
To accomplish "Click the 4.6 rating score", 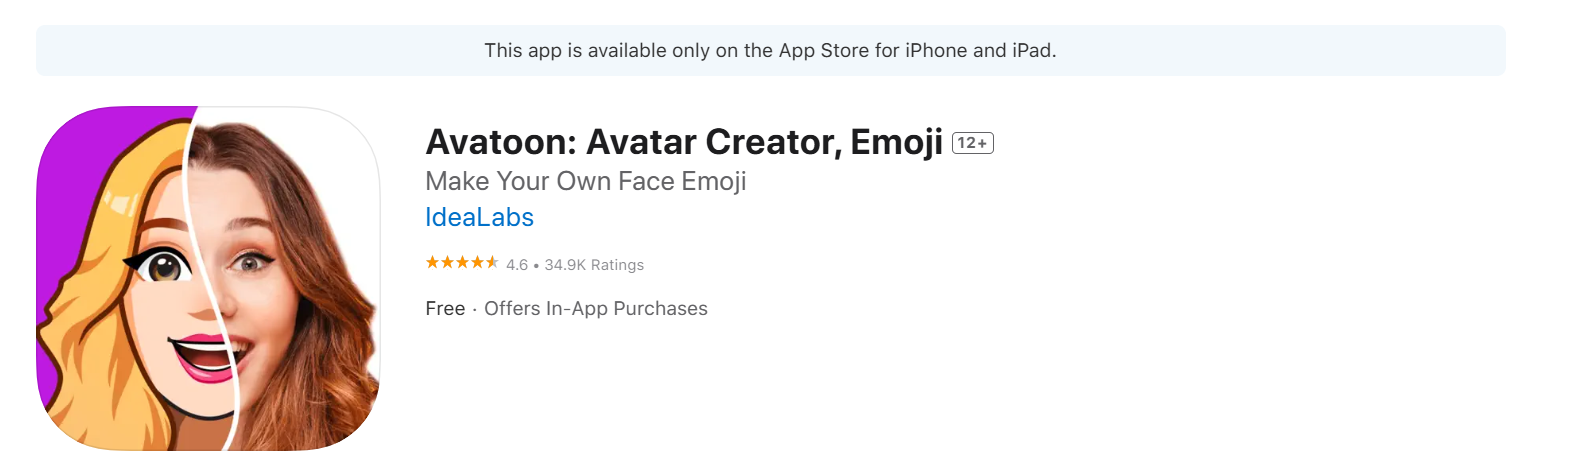I will pyautogui.click(x=517, y=265).
